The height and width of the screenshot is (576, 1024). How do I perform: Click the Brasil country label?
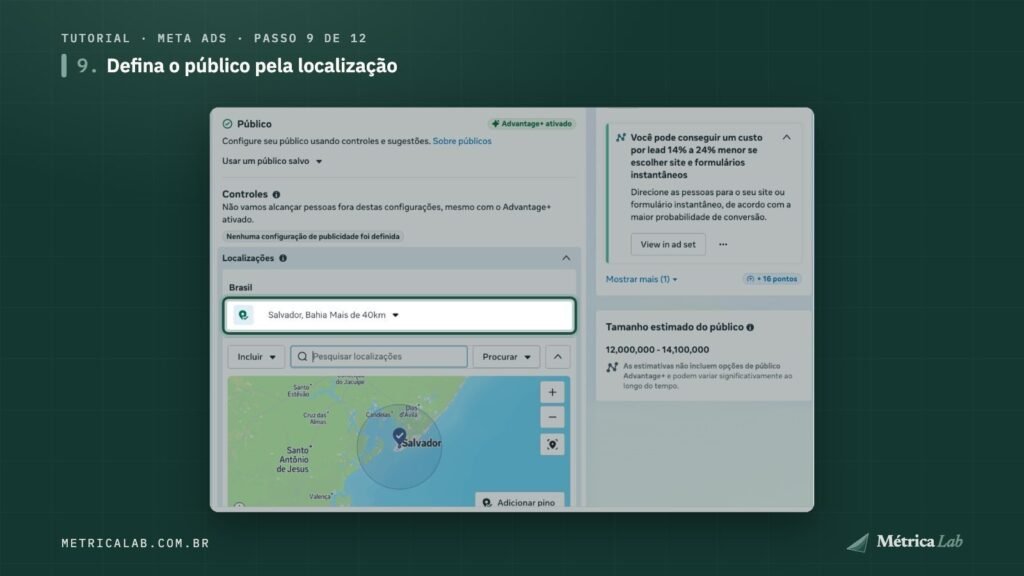pyautogui.click(x=240, y=287)
